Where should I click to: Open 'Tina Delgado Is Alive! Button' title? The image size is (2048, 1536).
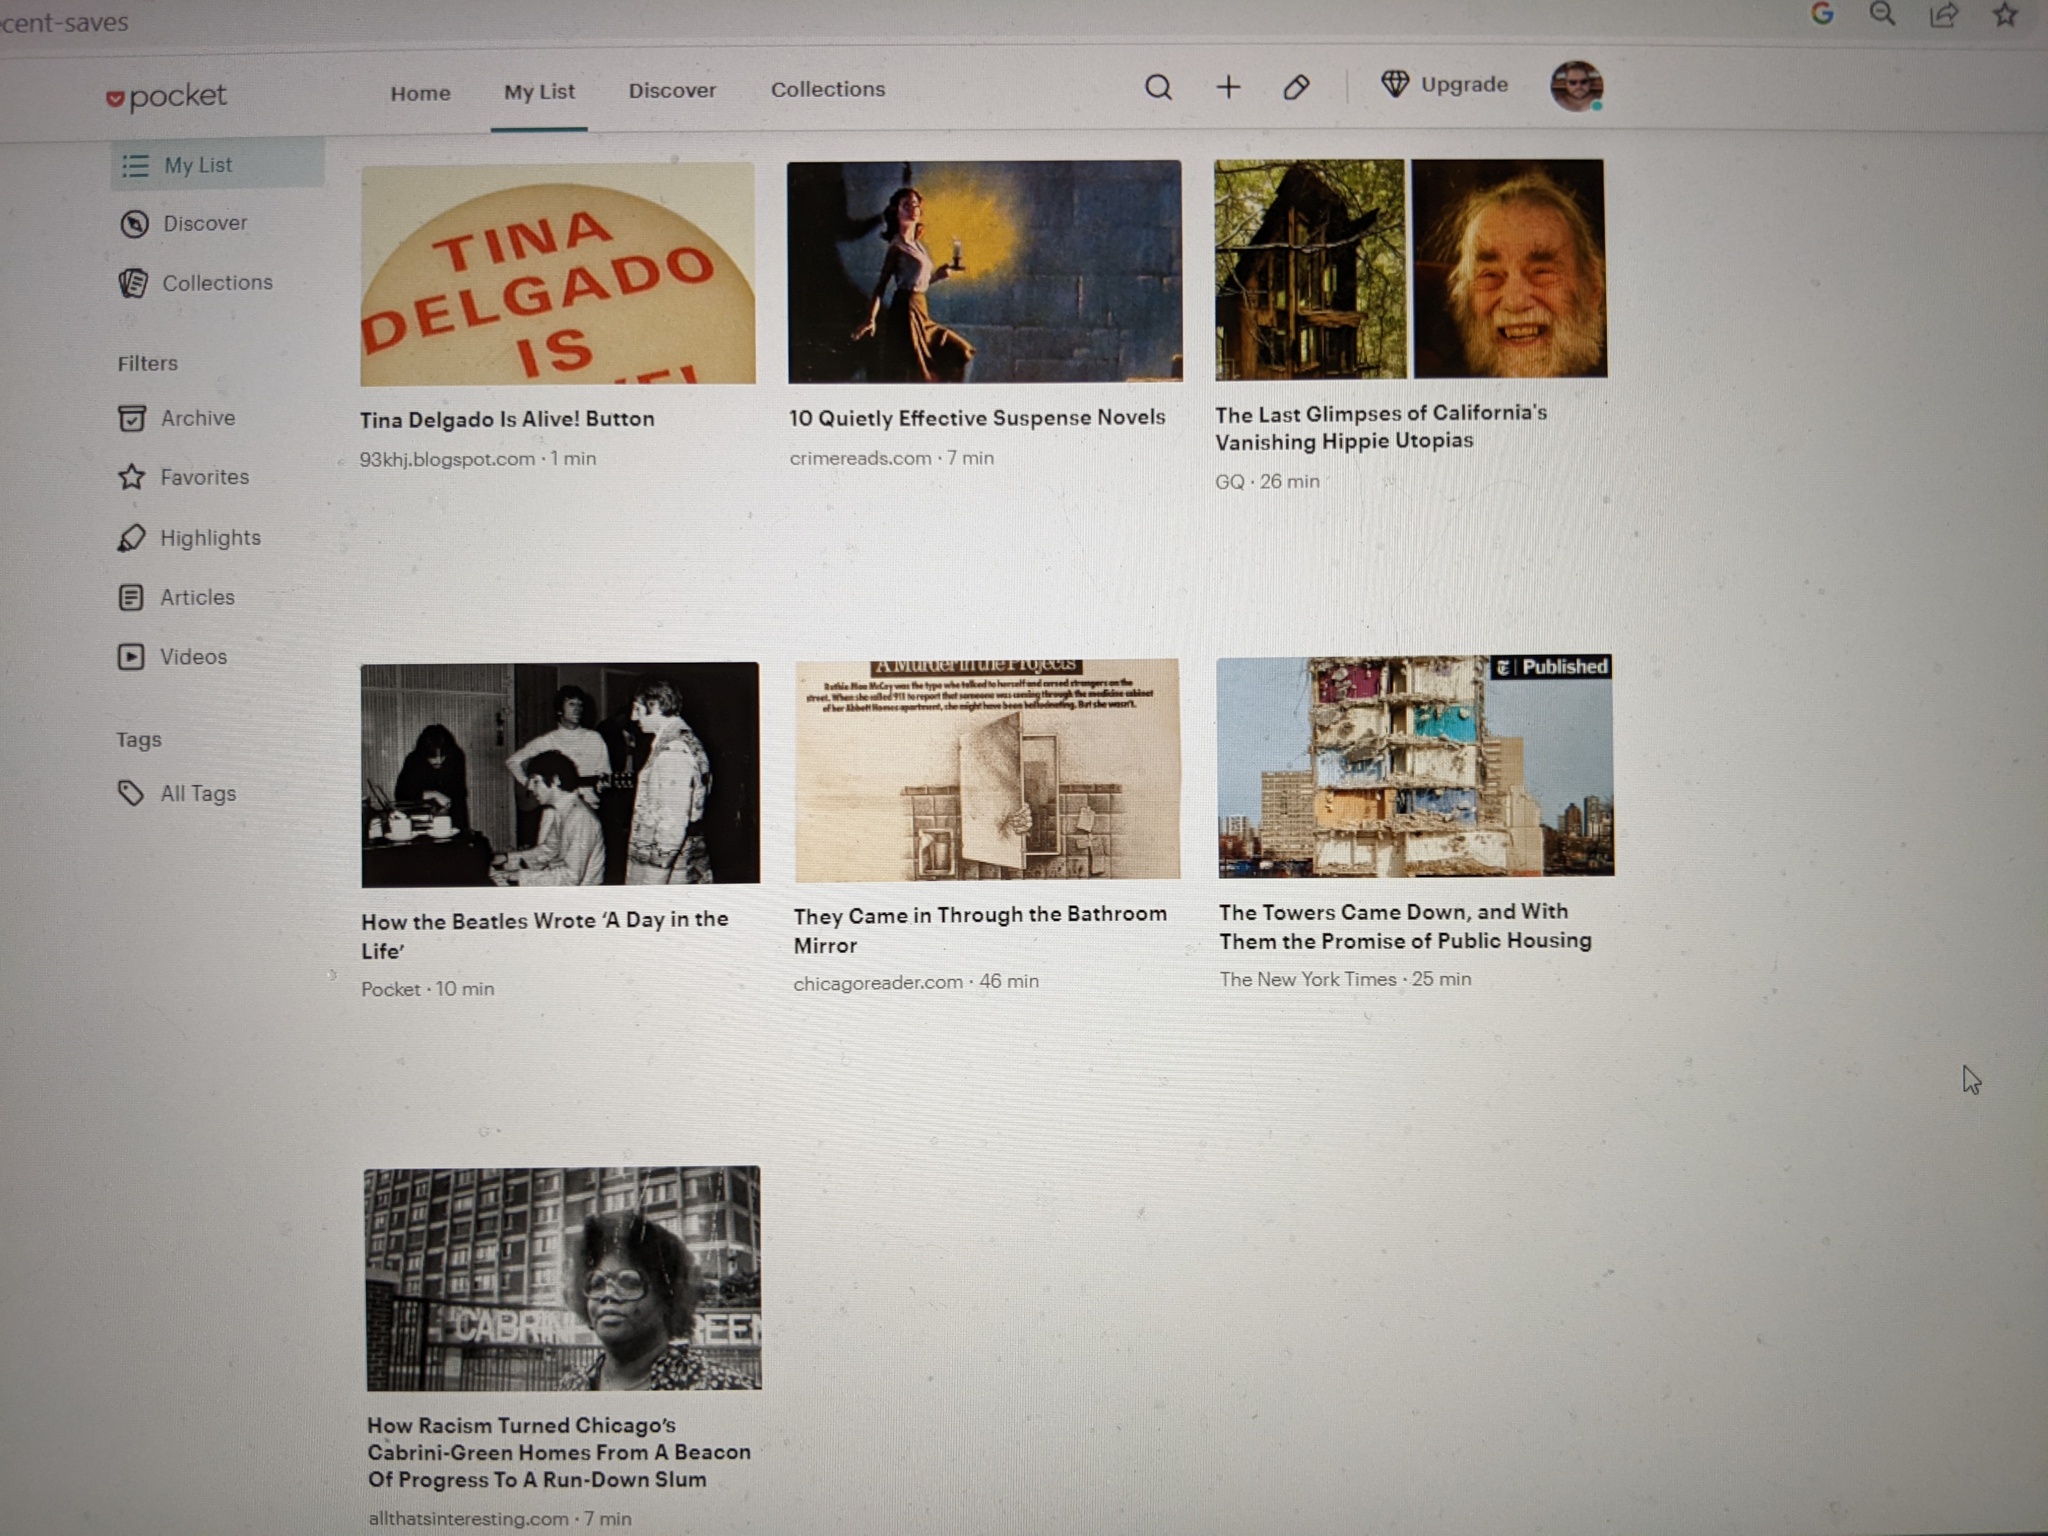click(507, 419)
